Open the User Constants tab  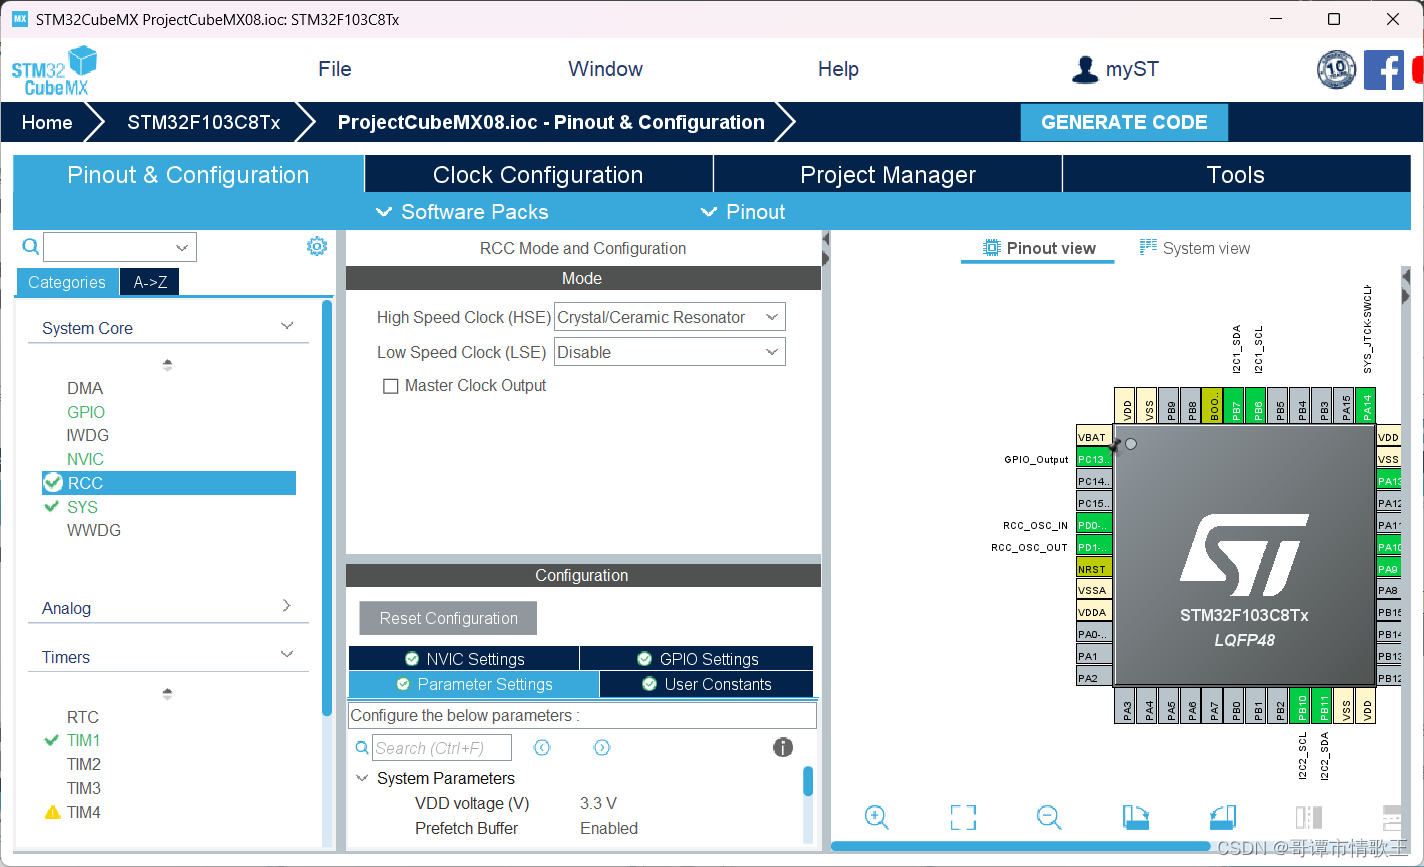coord(706,684)
